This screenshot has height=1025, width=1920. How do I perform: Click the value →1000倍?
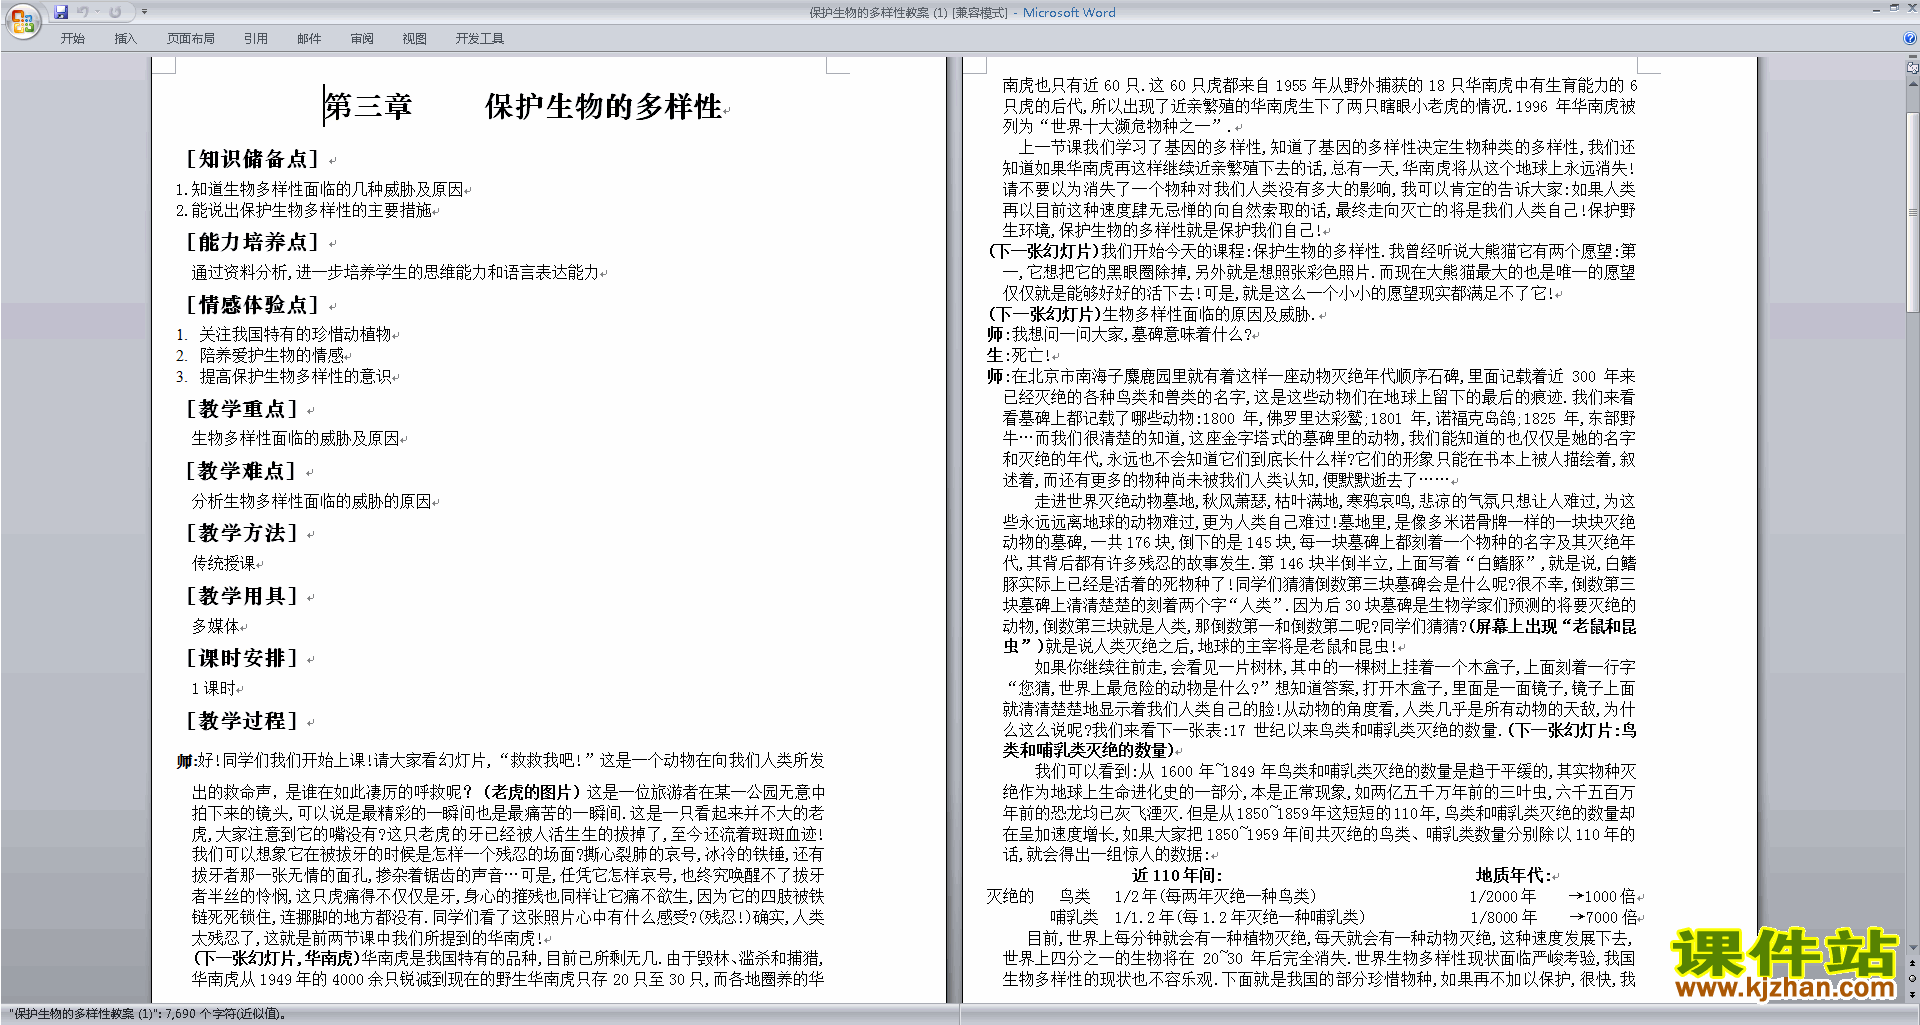1602,896
